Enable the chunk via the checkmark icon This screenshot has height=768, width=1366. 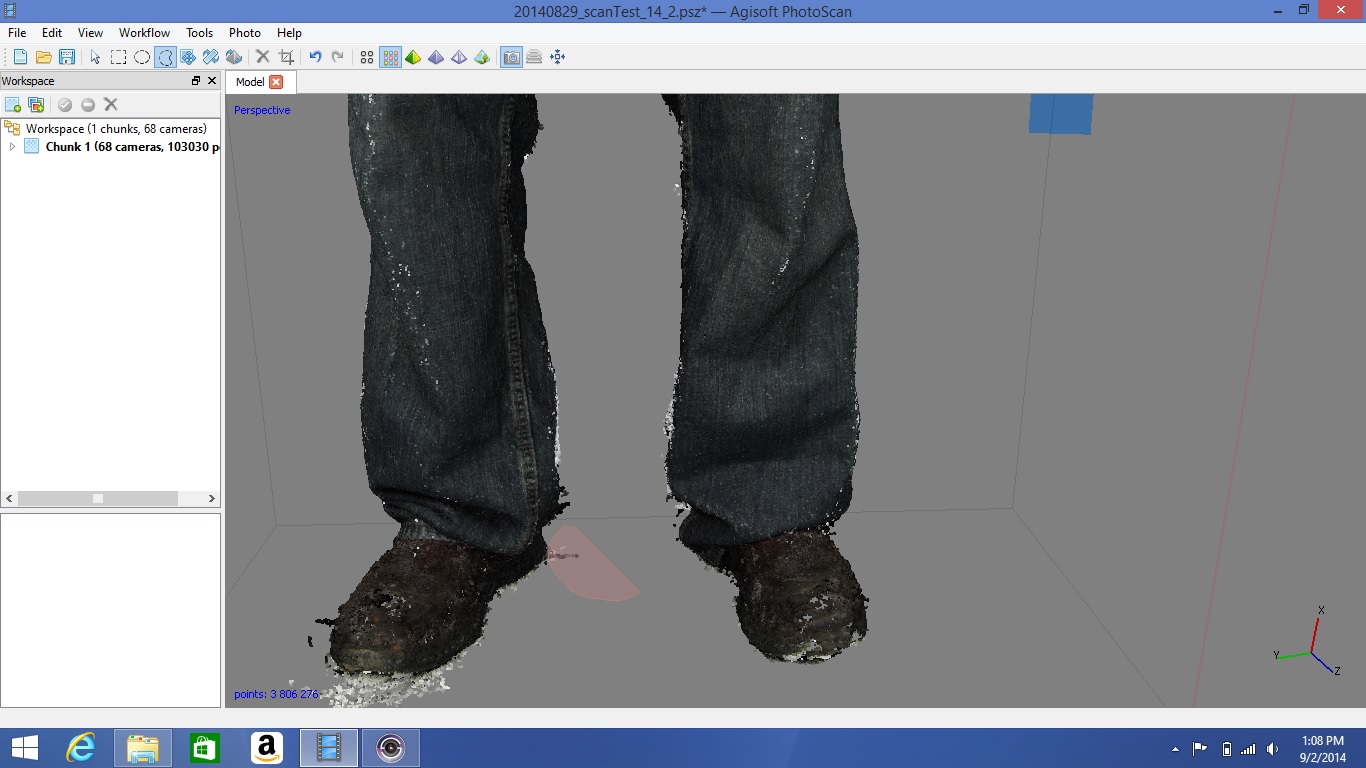point(64,104)
